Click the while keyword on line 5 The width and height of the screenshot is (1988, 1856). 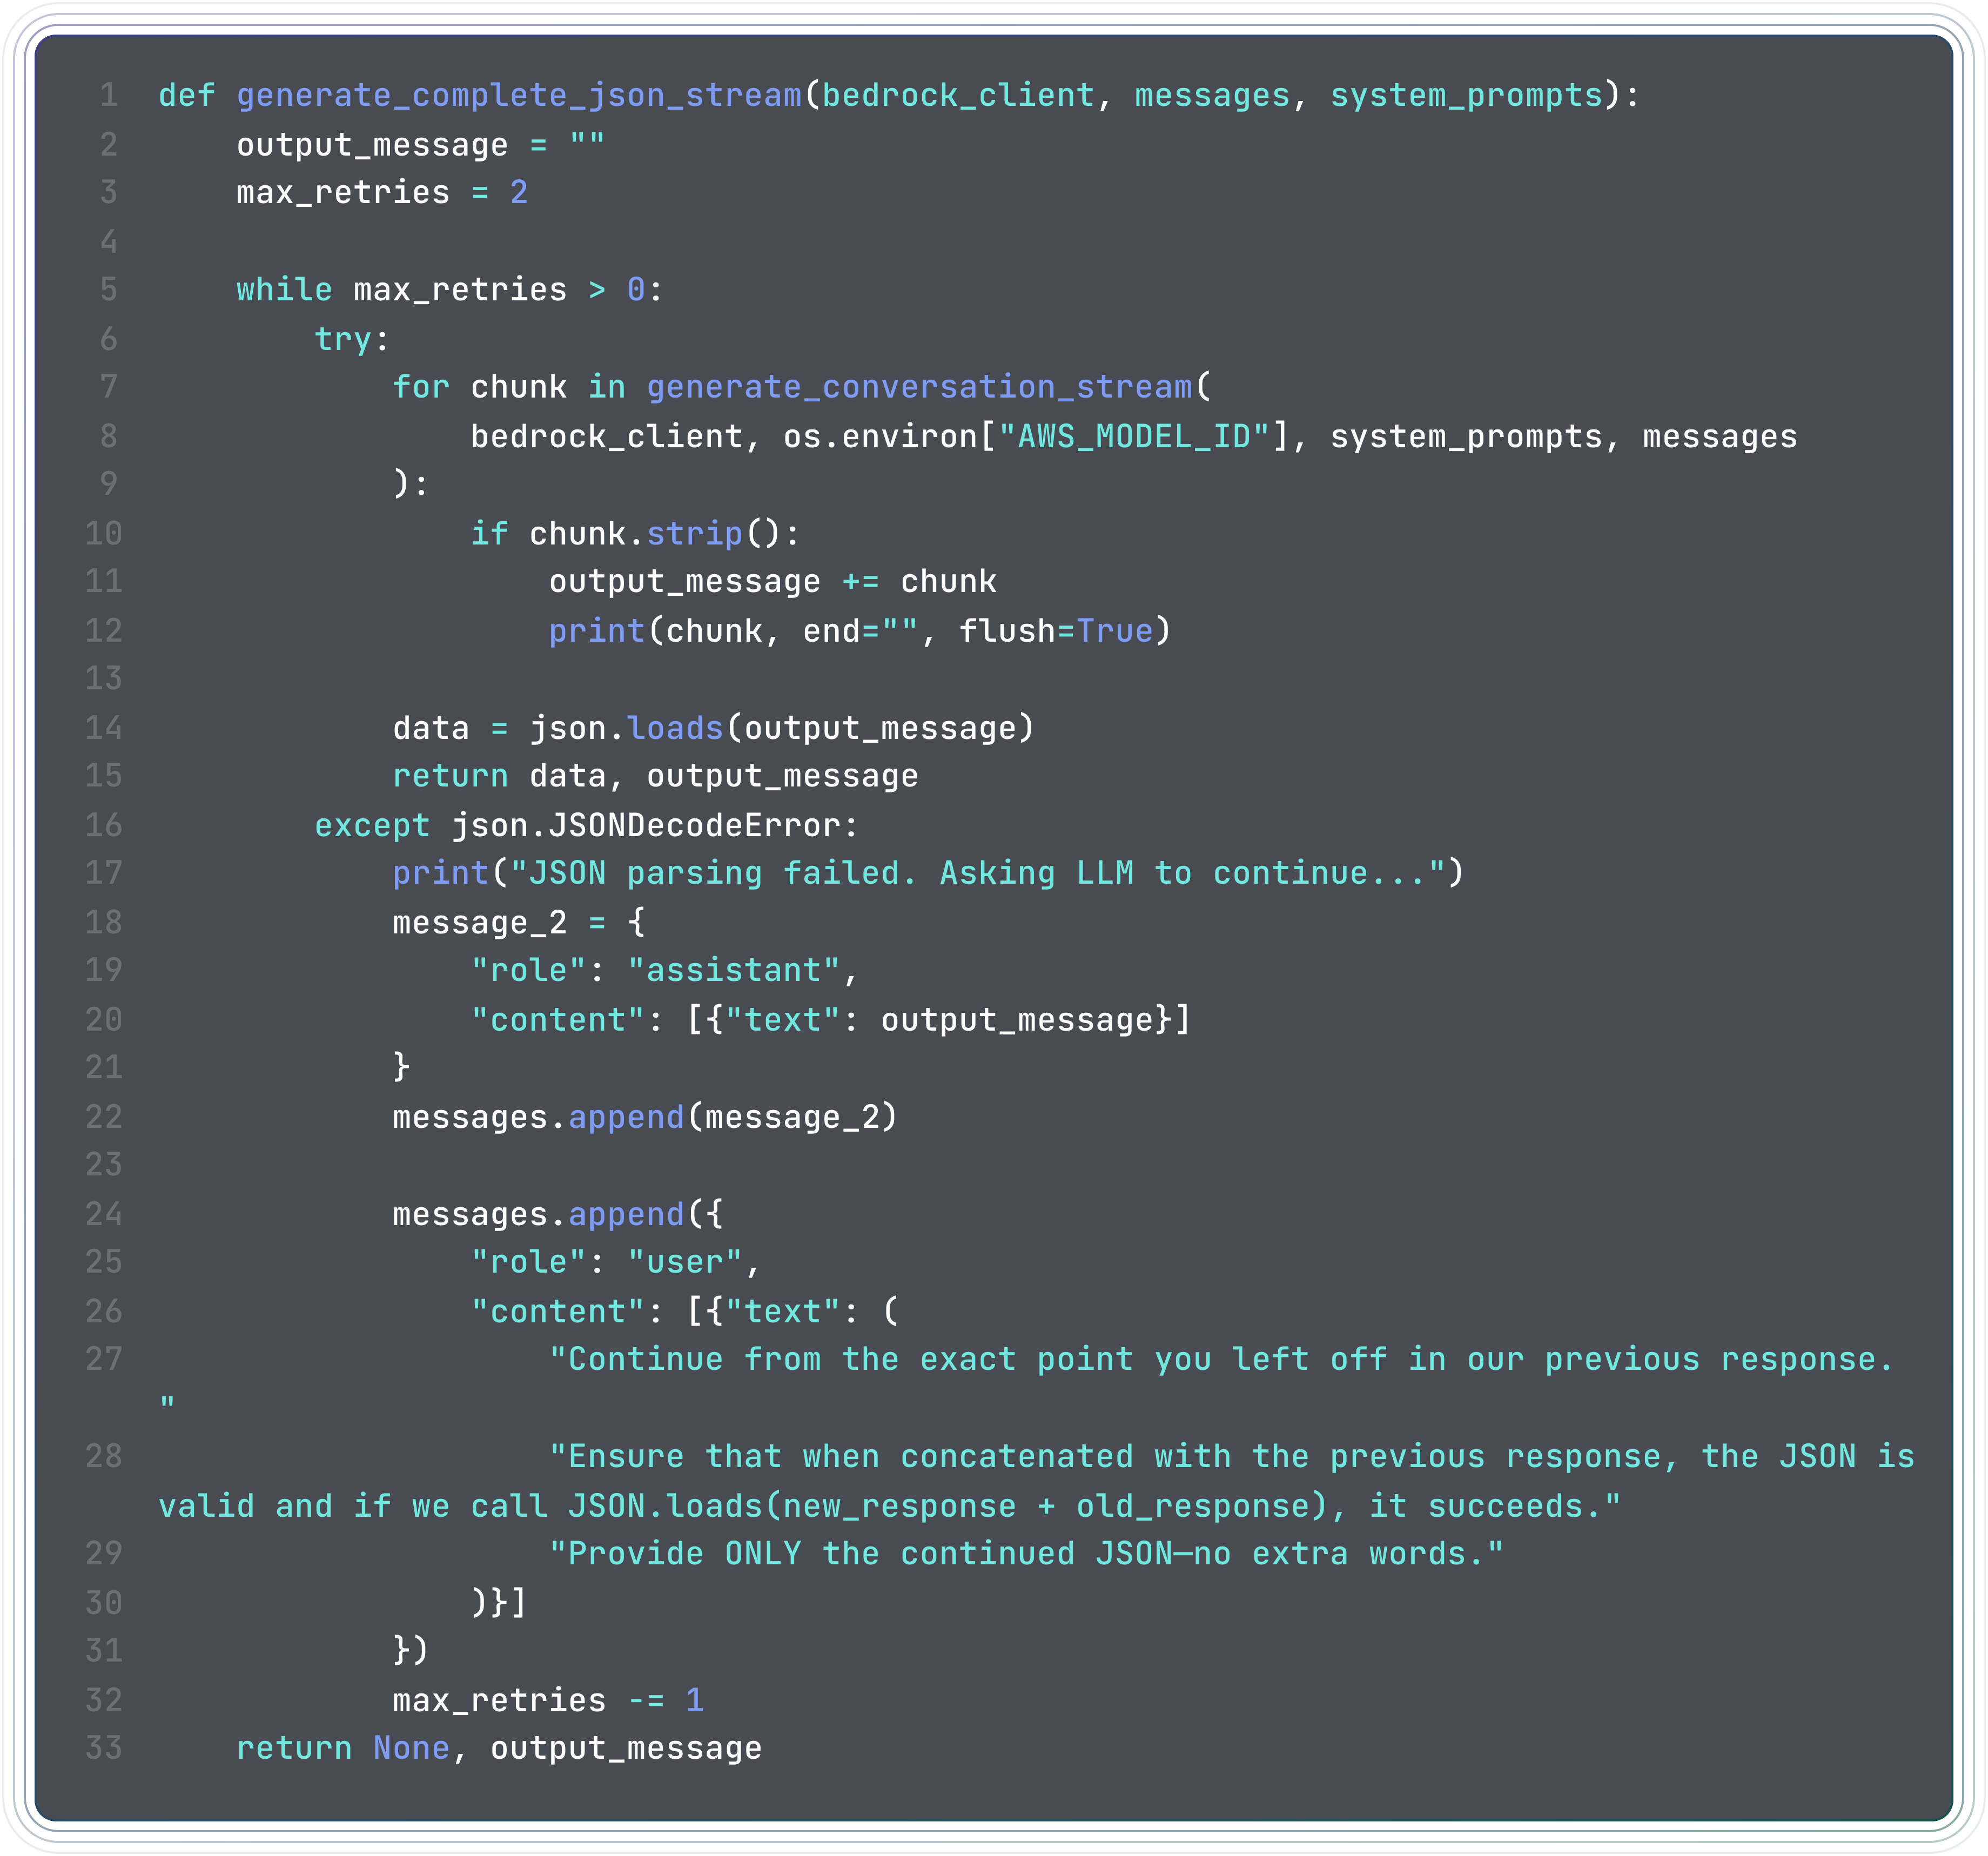284,289
